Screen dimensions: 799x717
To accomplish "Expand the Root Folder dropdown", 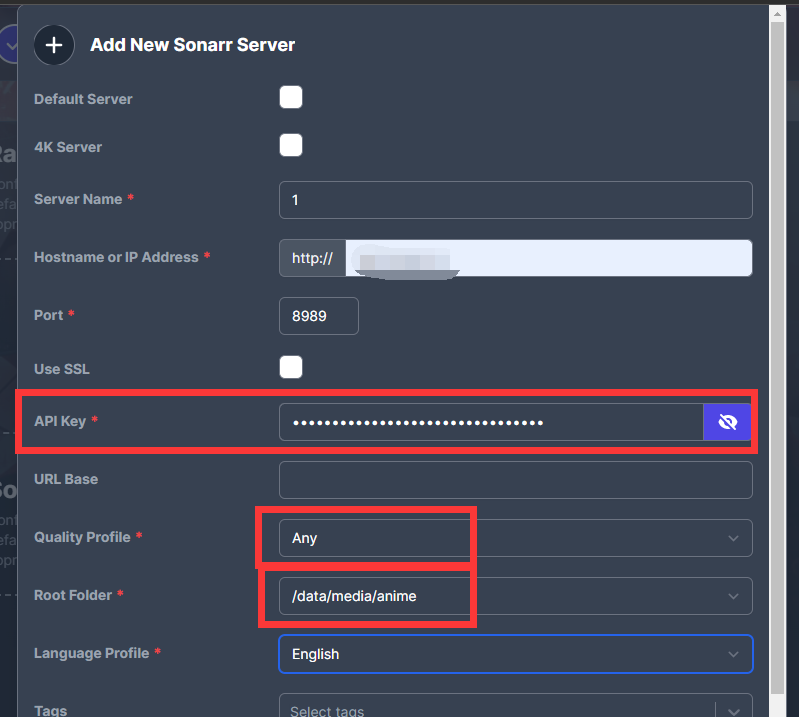I will point(515,596).
